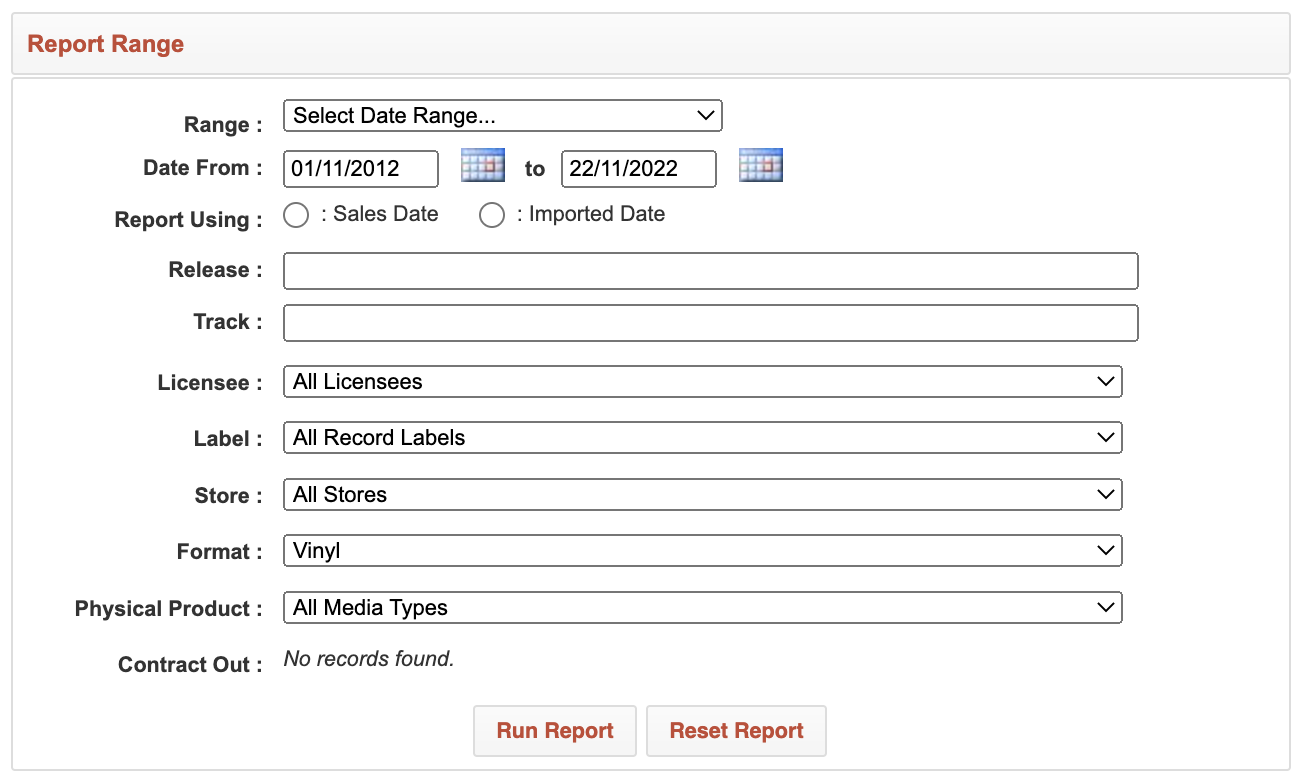Expand the All Record Labels dropdown
The image size is (1302, 782).
(x=703, y=438)
